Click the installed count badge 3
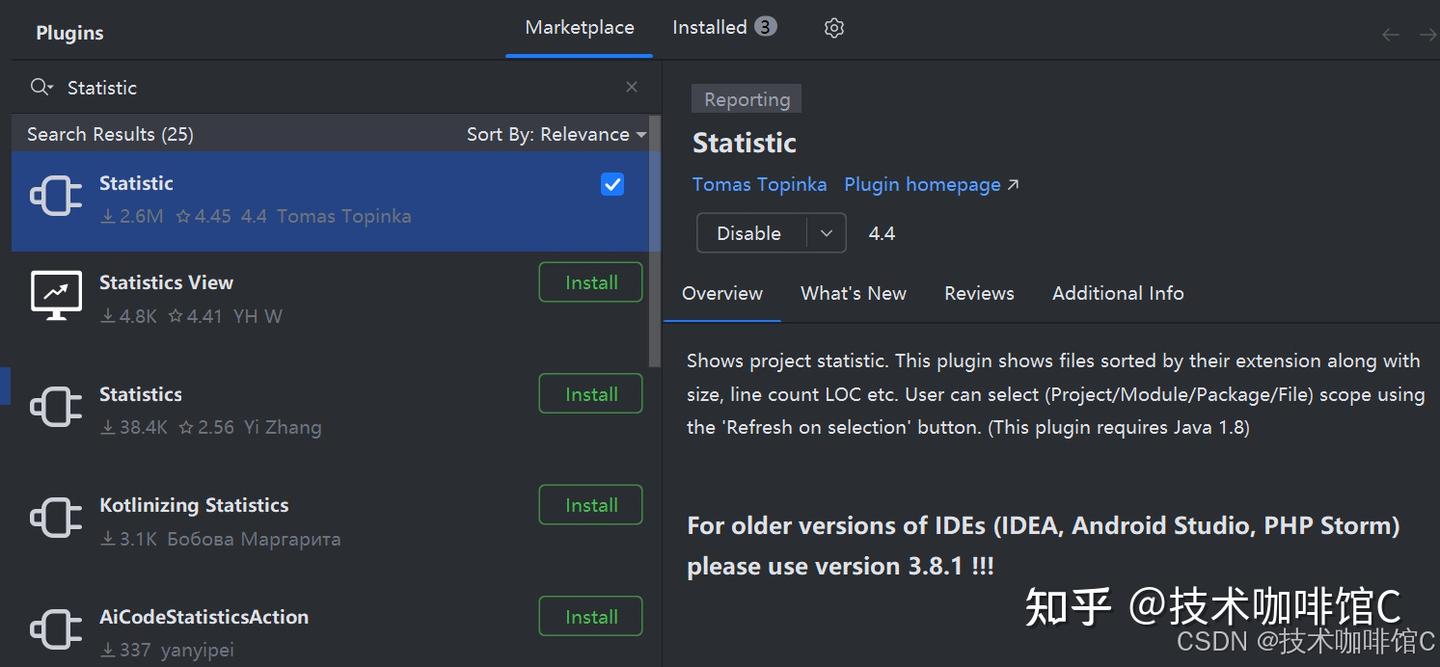 (765, 27)
